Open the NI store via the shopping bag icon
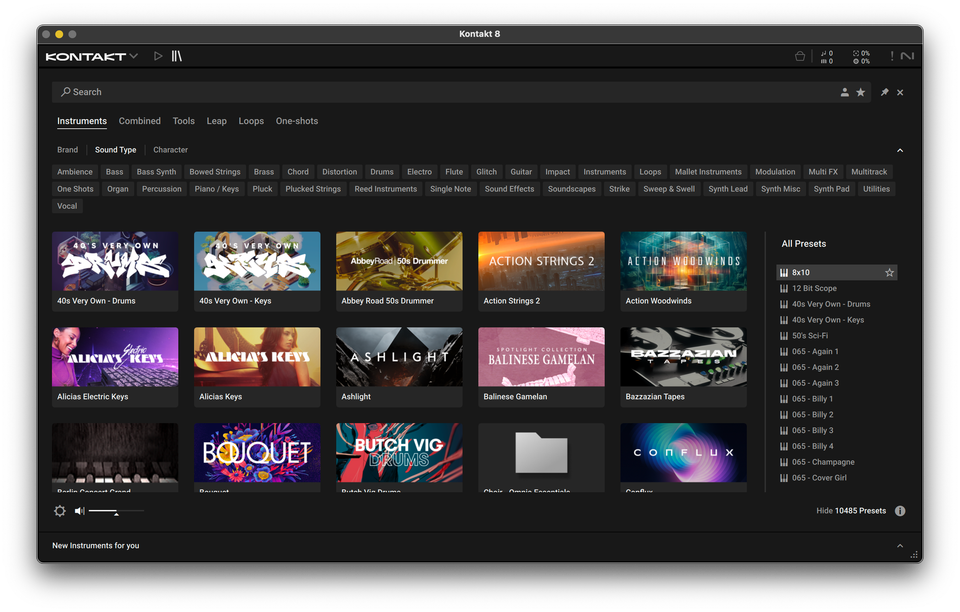Image resolution: width=960 pixels, height=612 pixels. coord(800,56)
